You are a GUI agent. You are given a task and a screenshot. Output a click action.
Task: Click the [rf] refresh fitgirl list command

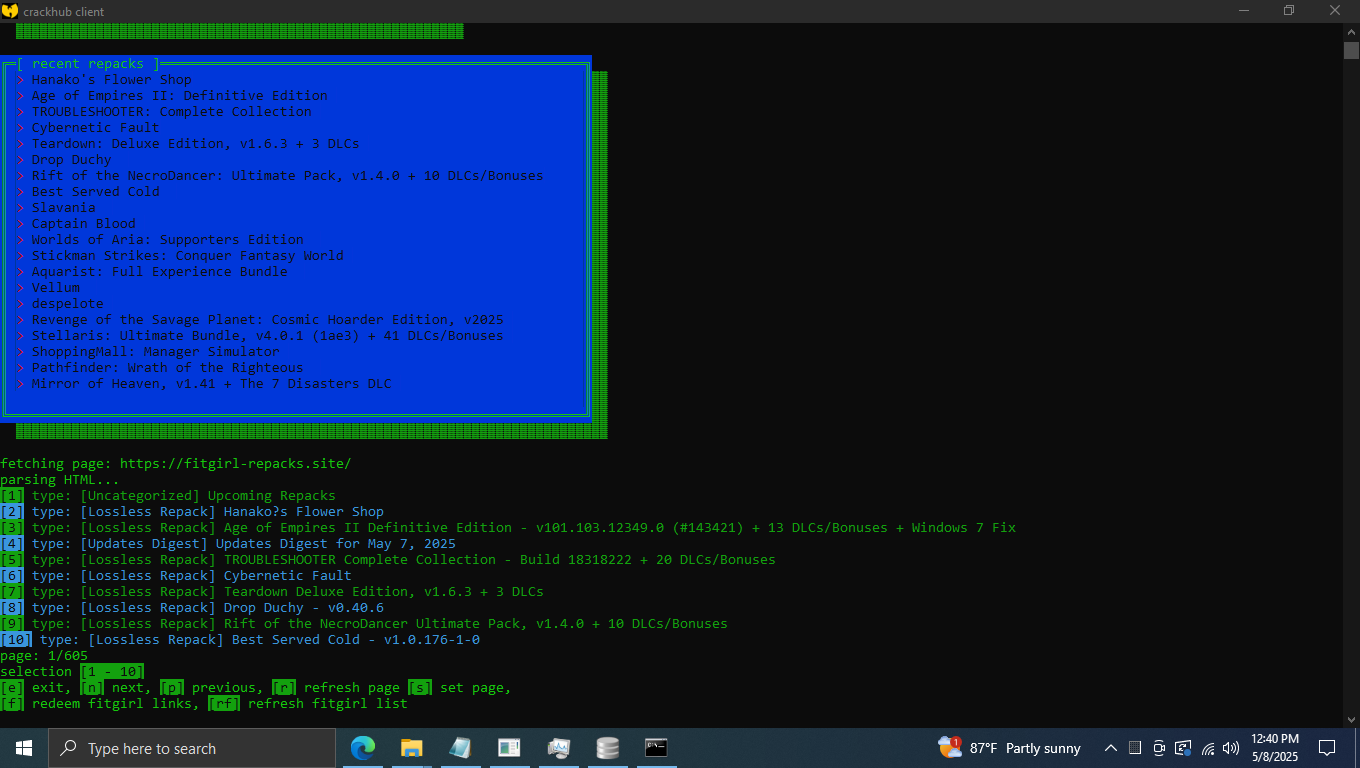point(308,703)
